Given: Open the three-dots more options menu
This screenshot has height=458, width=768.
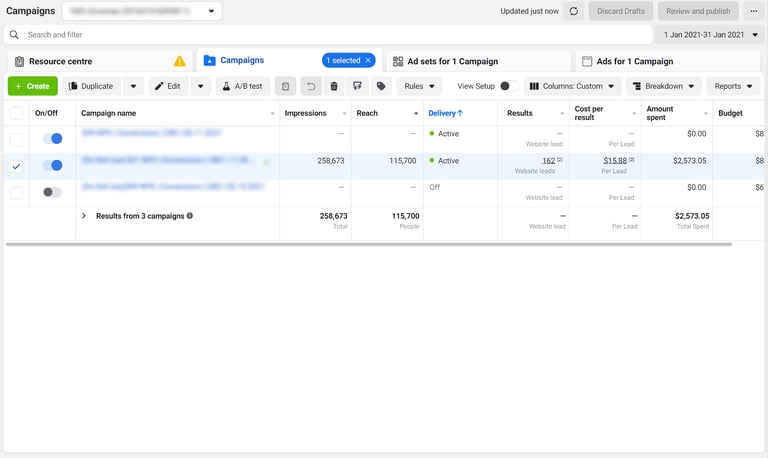Looking at the screenshot, I should click(x=753, y=11).
